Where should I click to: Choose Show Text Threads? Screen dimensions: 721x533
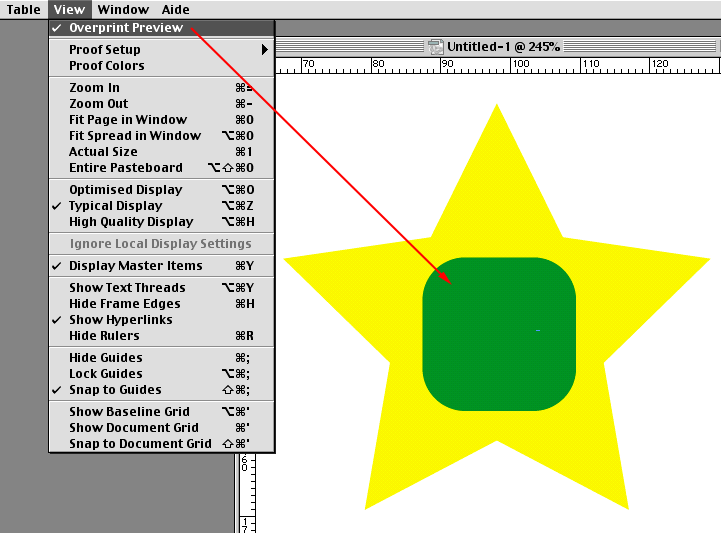[162, 287]
